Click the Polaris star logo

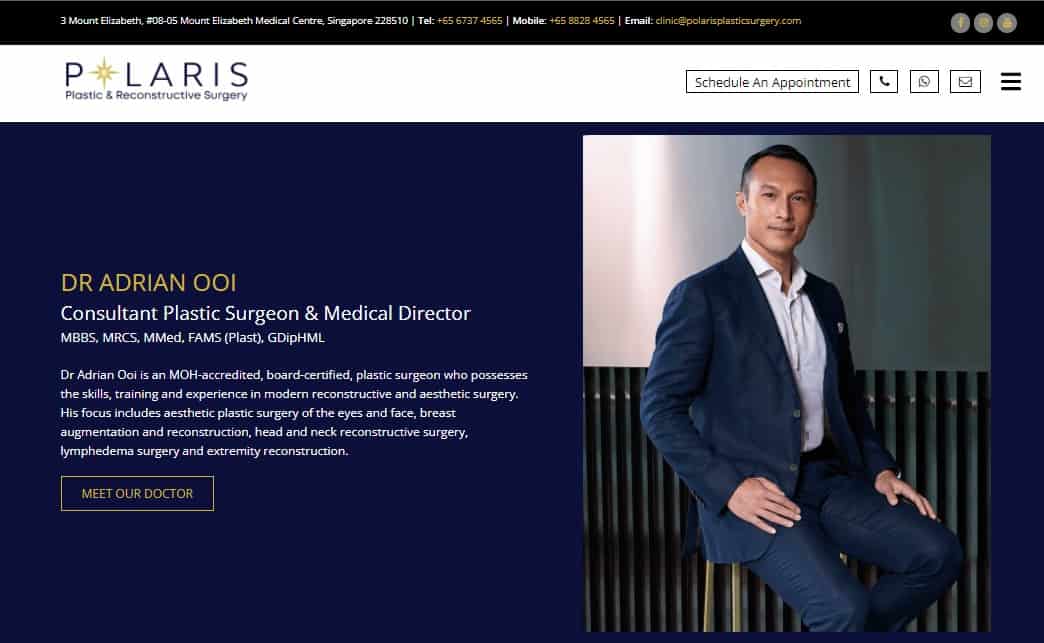[x=156, y=80]
